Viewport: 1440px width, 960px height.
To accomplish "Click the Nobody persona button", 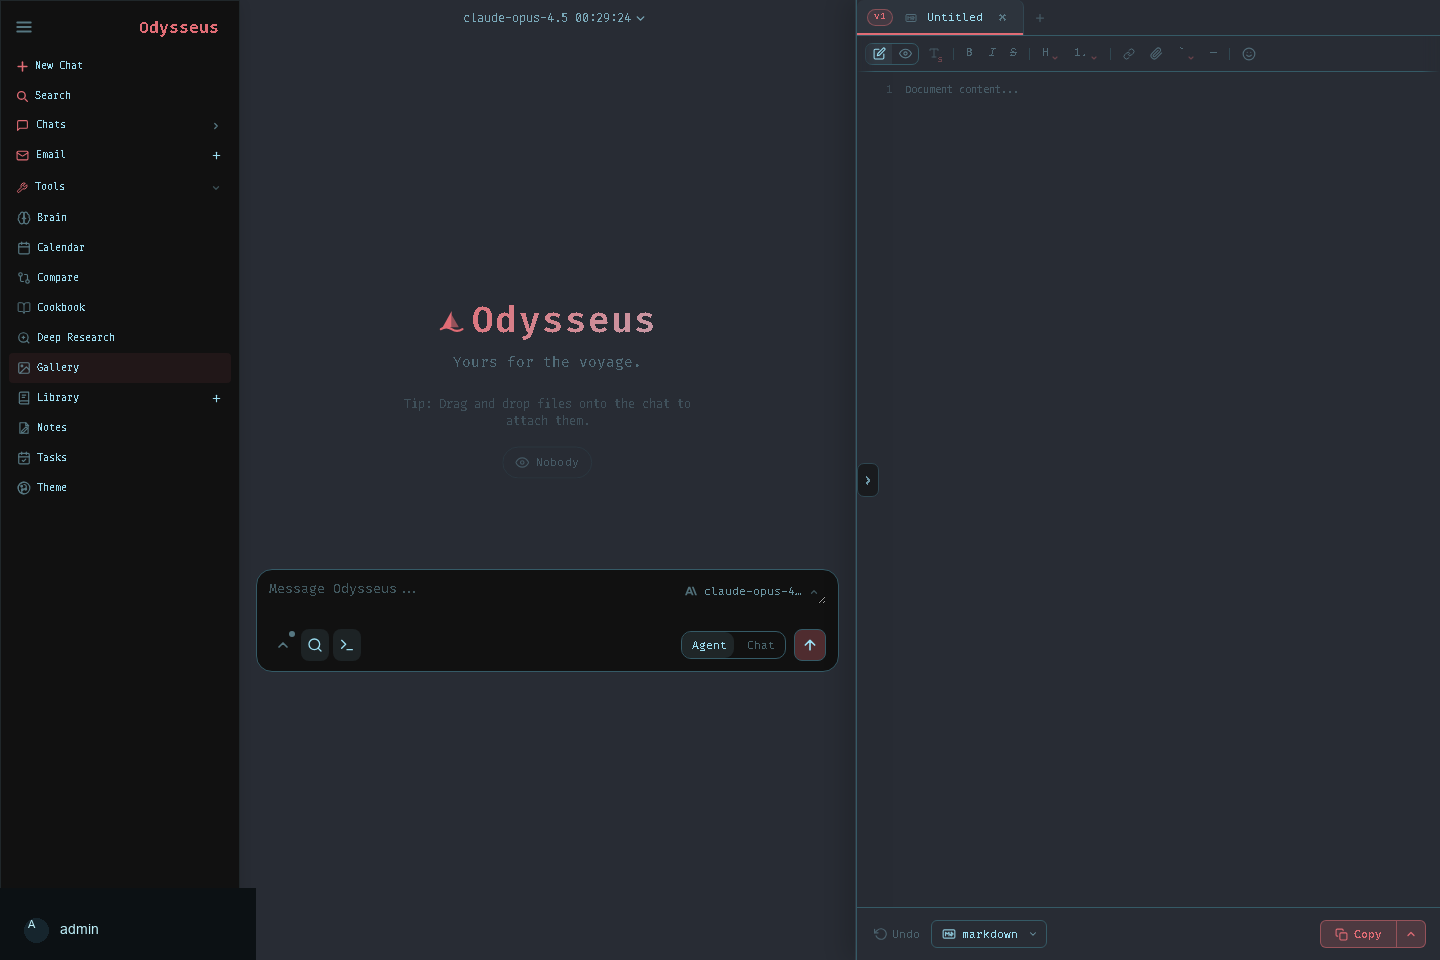I will [547, 462].
